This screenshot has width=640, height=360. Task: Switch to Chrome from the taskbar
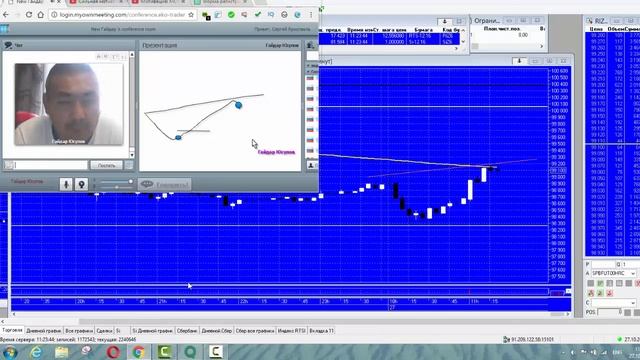(x=138, y=352)
